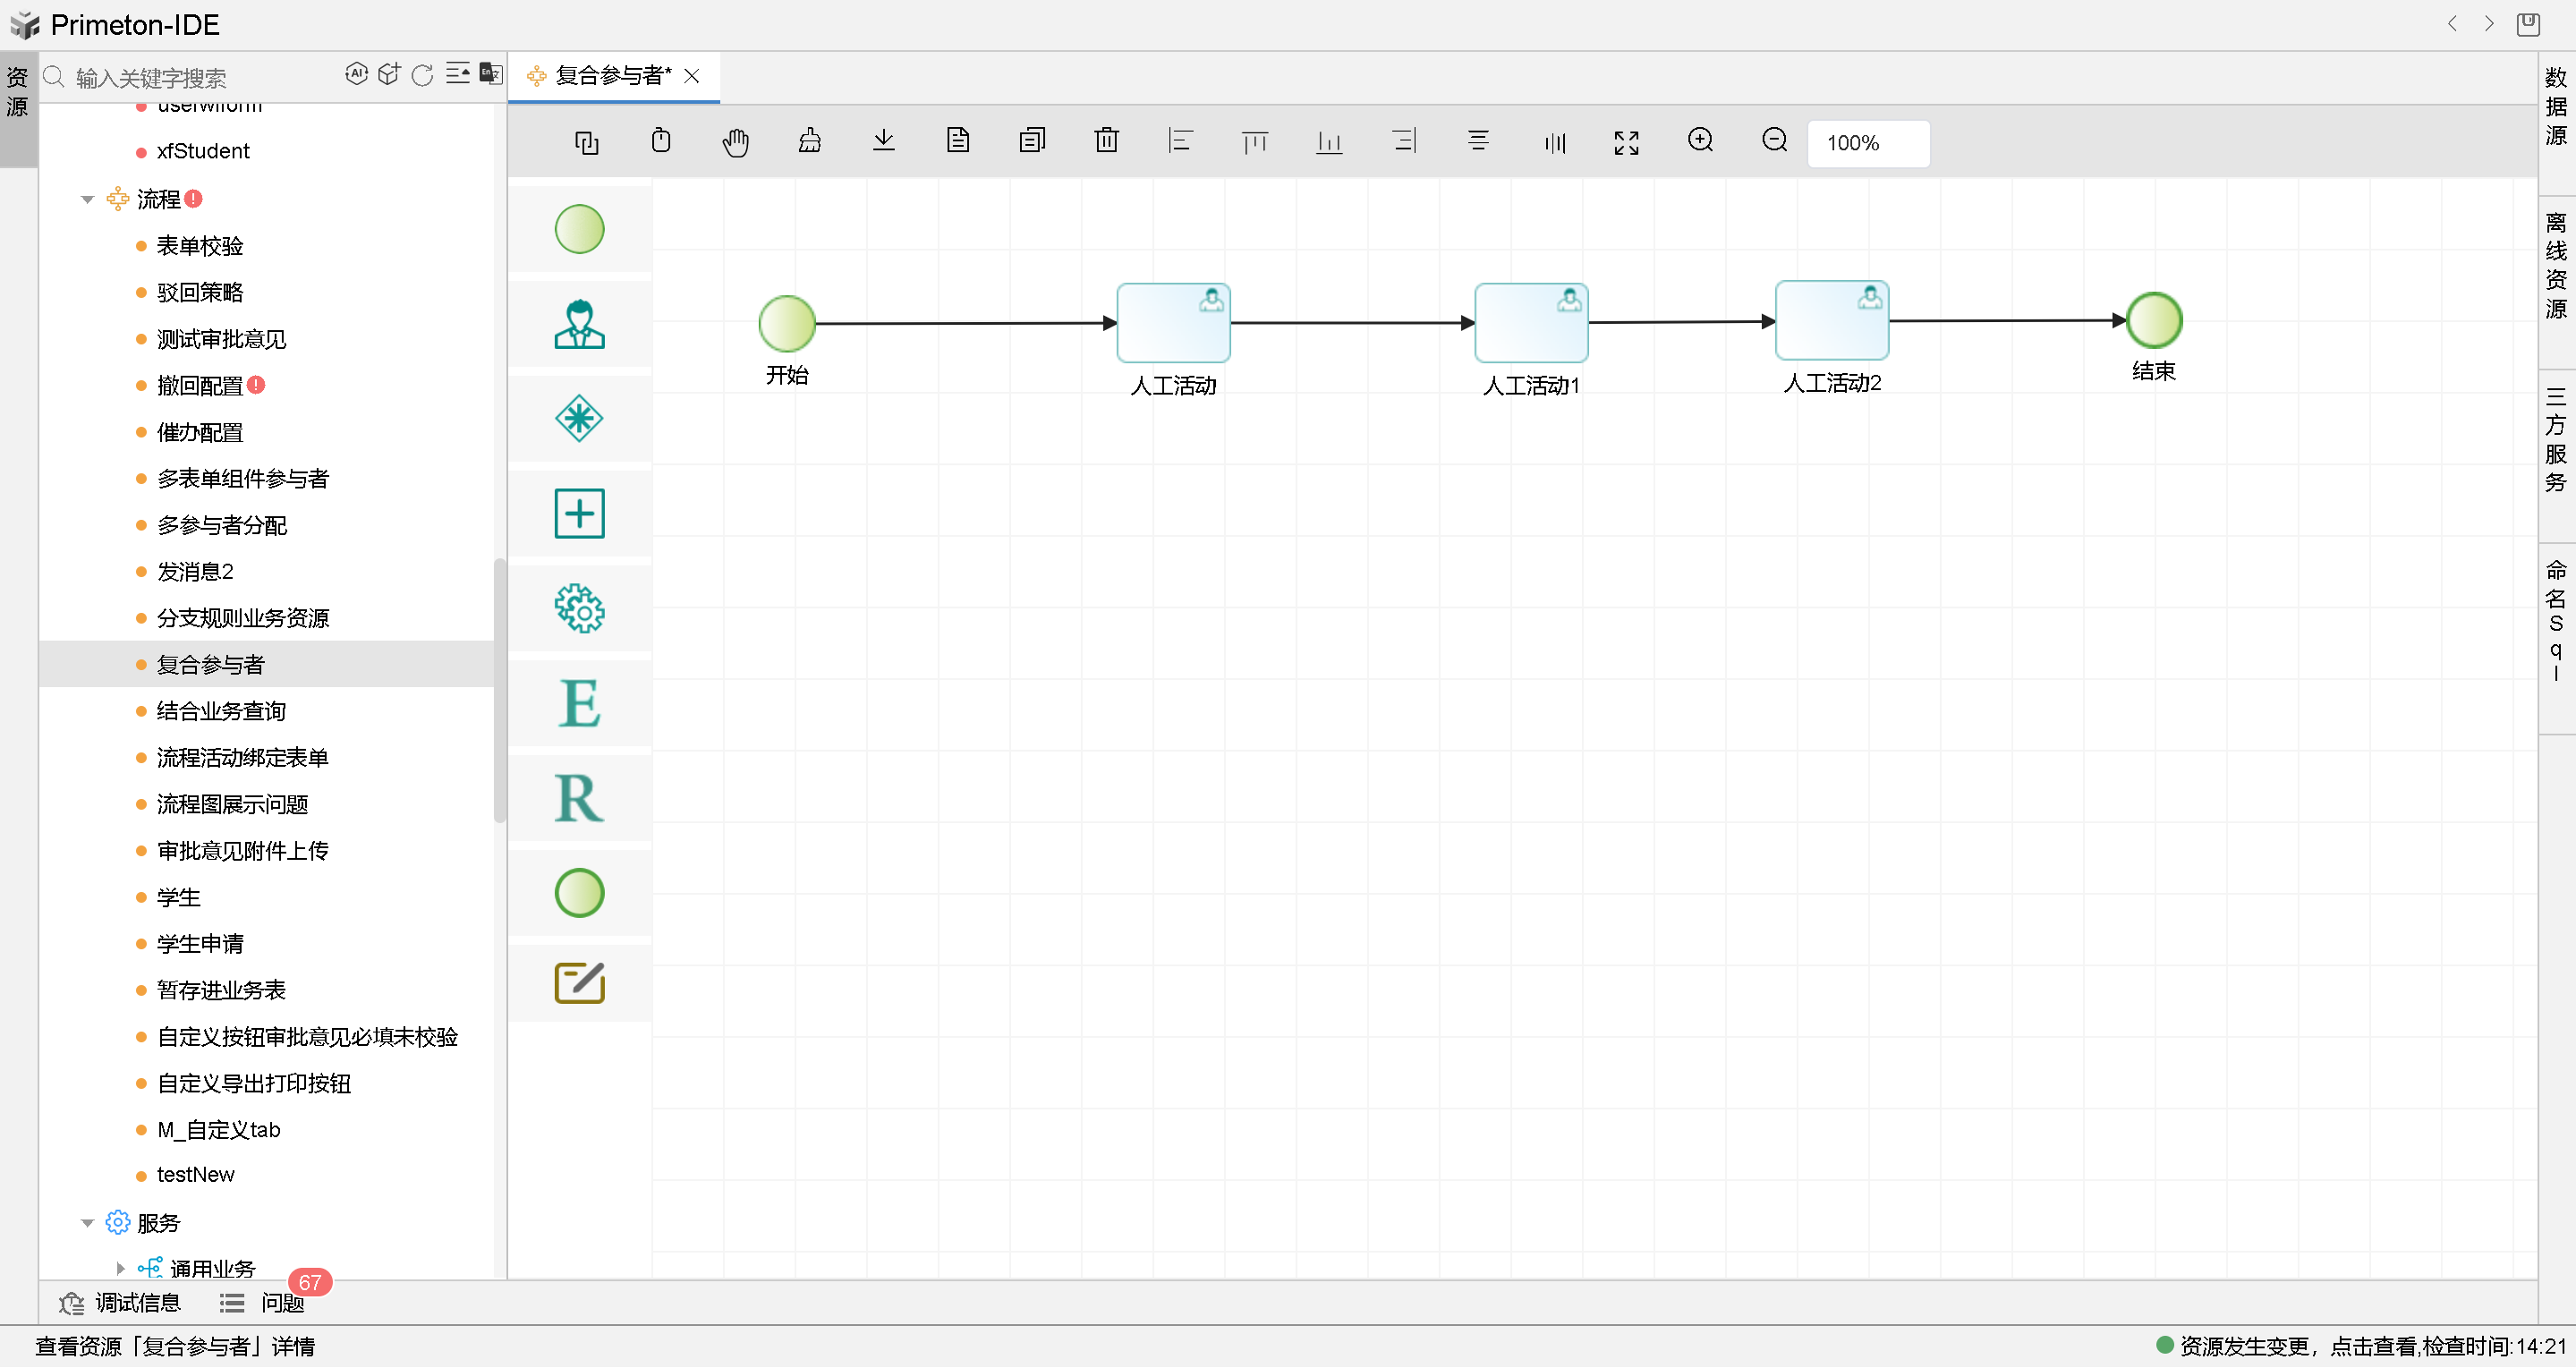Select the manual activity person palette icon

click(579, 324)
